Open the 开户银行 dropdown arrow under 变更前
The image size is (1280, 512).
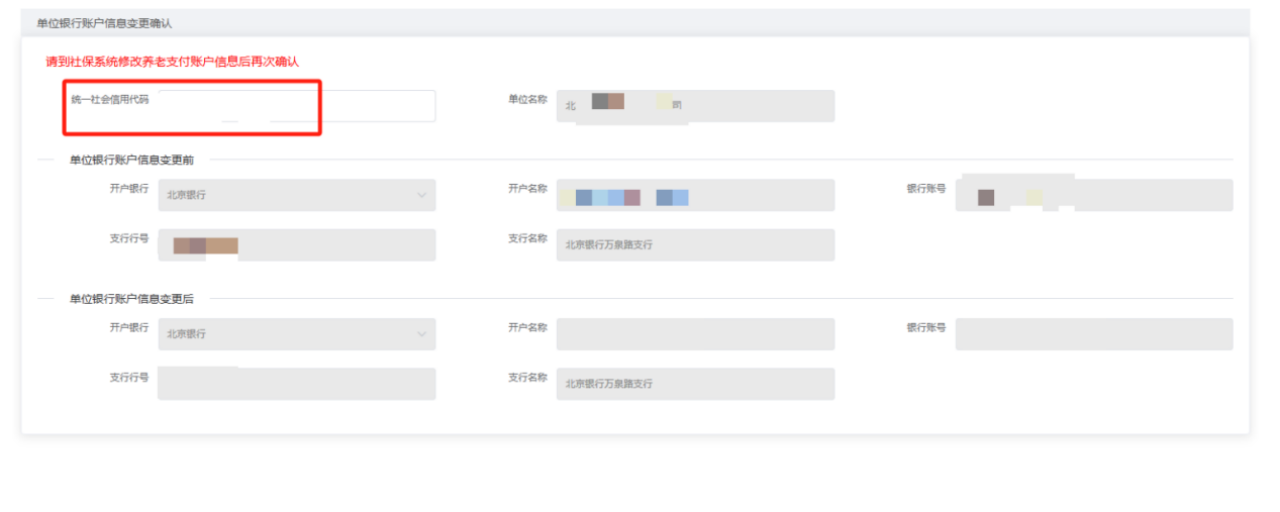pyautogui.click(x=421, y=195)
